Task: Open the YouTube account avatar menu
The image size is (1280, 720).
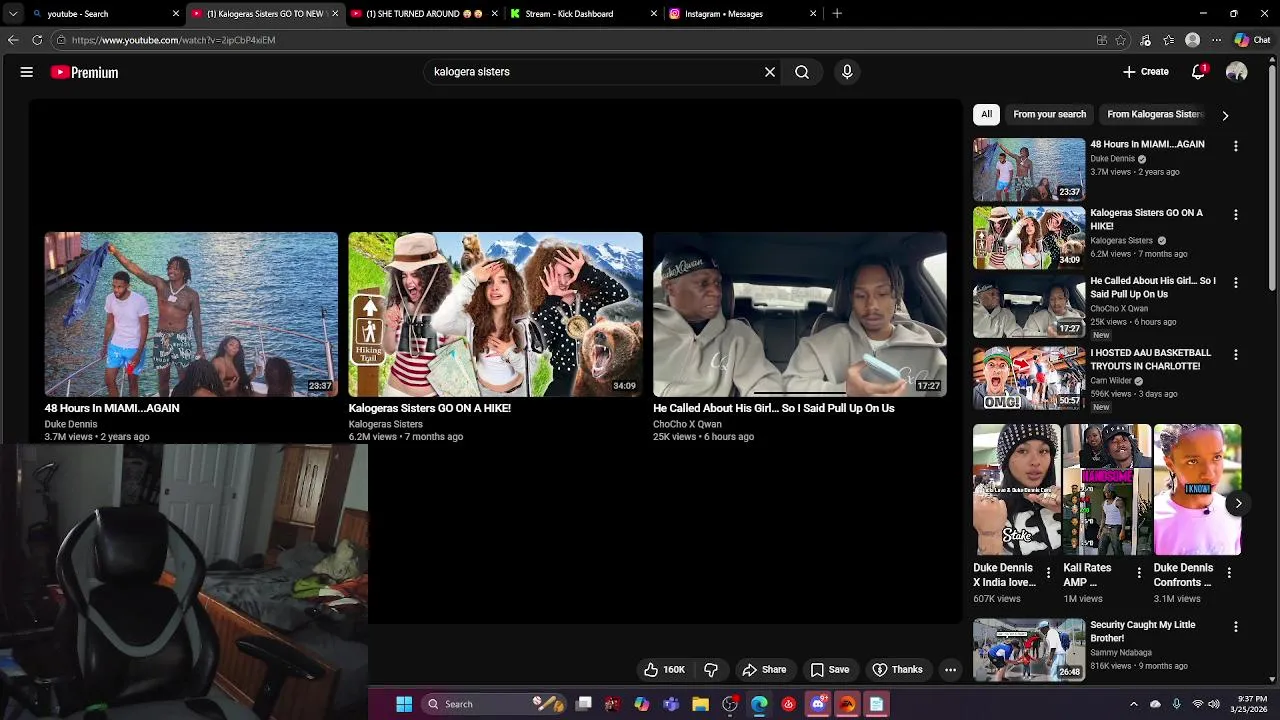Action: coord(1237,72)
